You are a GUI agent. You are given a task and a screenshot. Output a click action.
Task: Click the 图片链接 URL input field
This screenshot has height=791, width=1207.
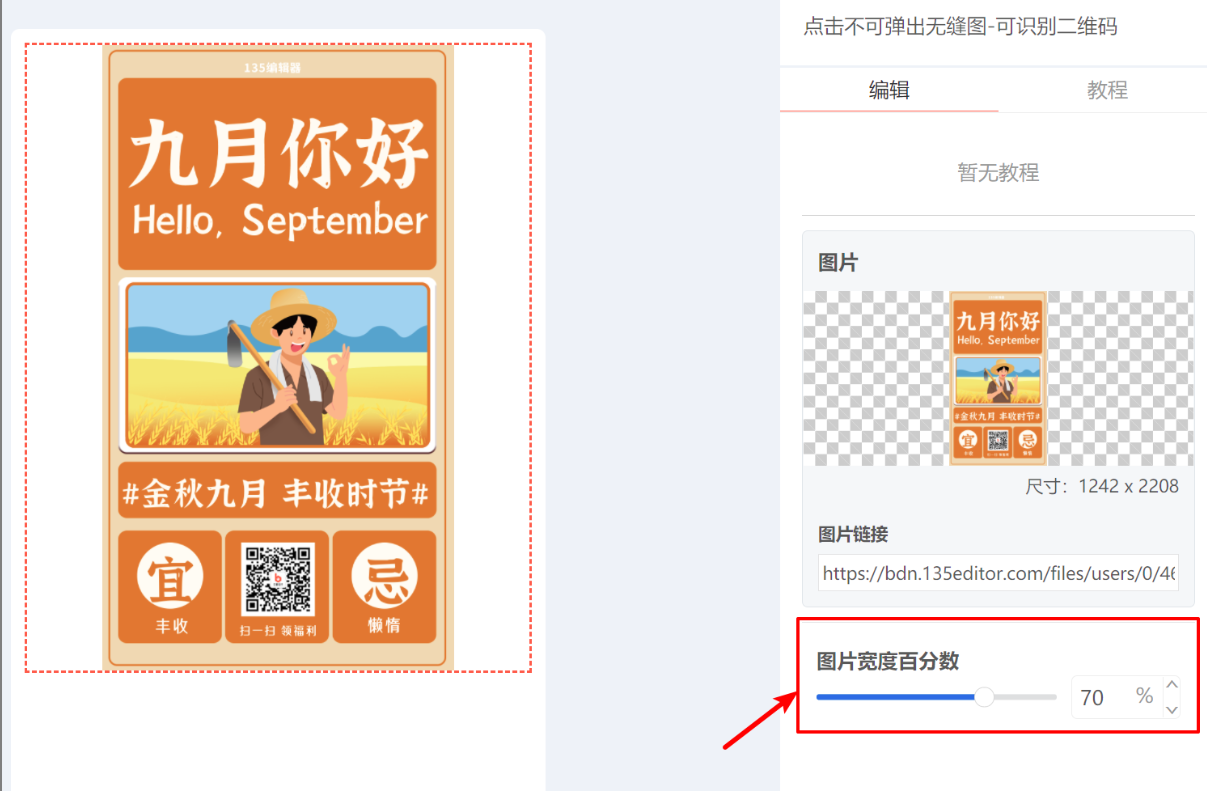[998, 573]
